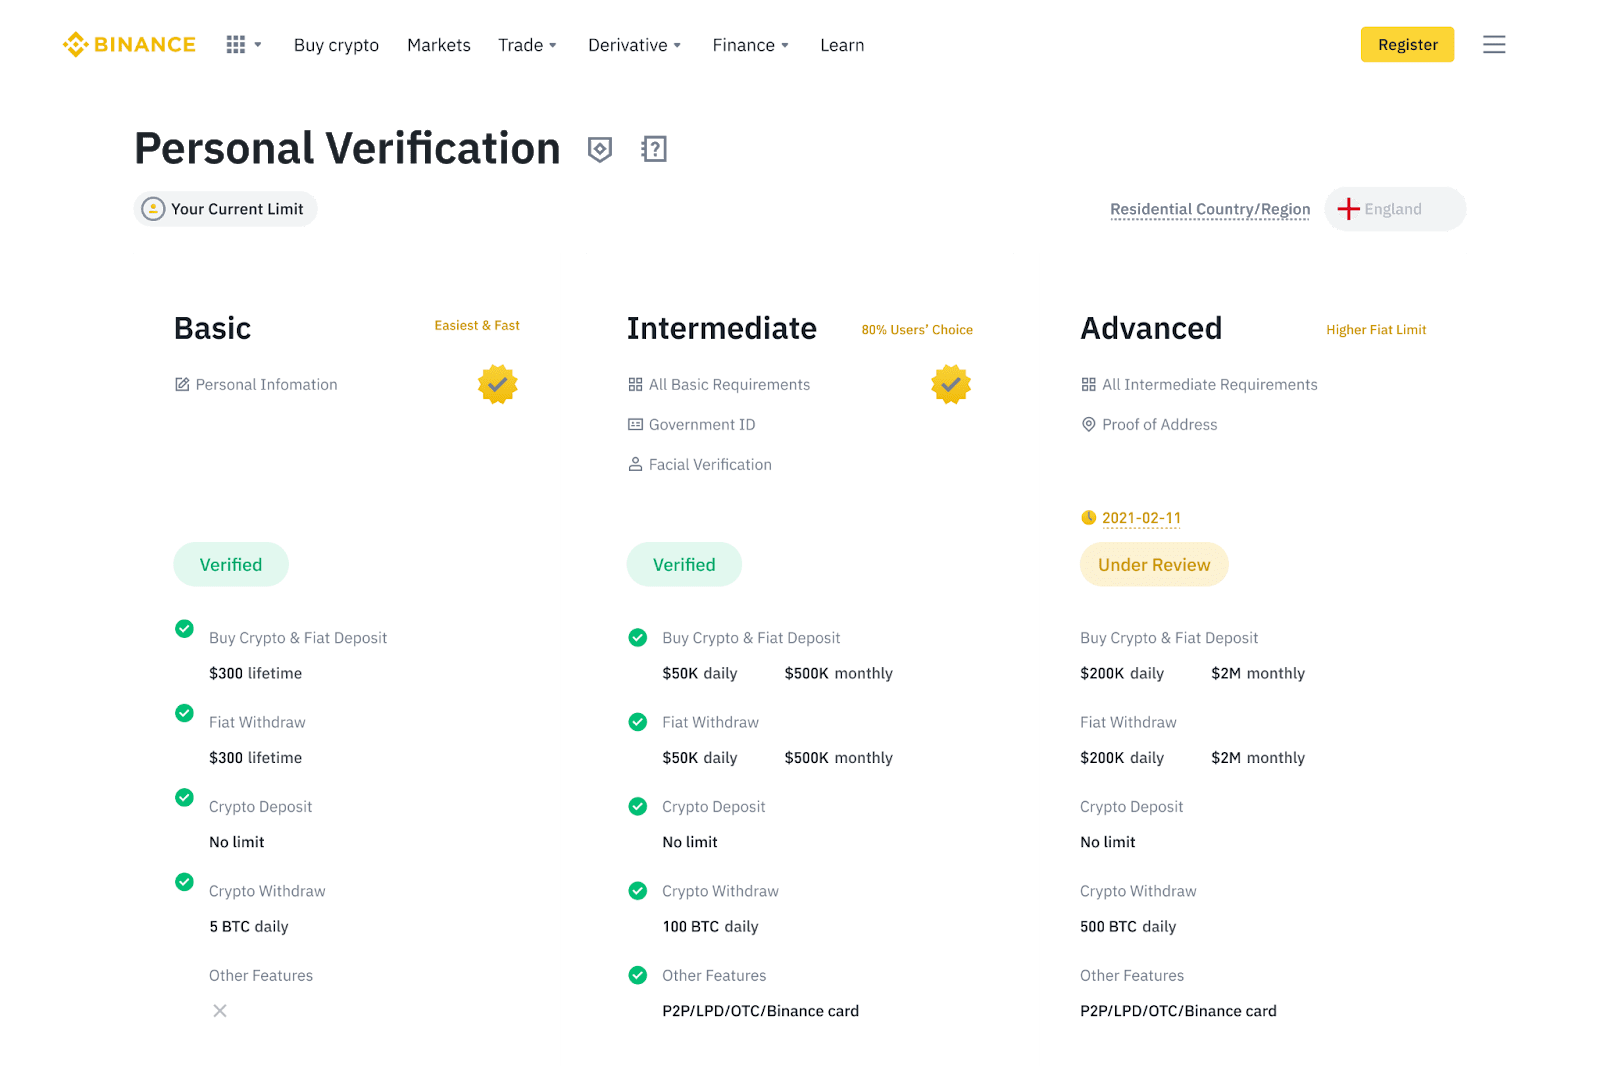This screenshot has height=1066, width=1600.
Task: Click the Personal Information edit icon
Action: click(182, 384)
